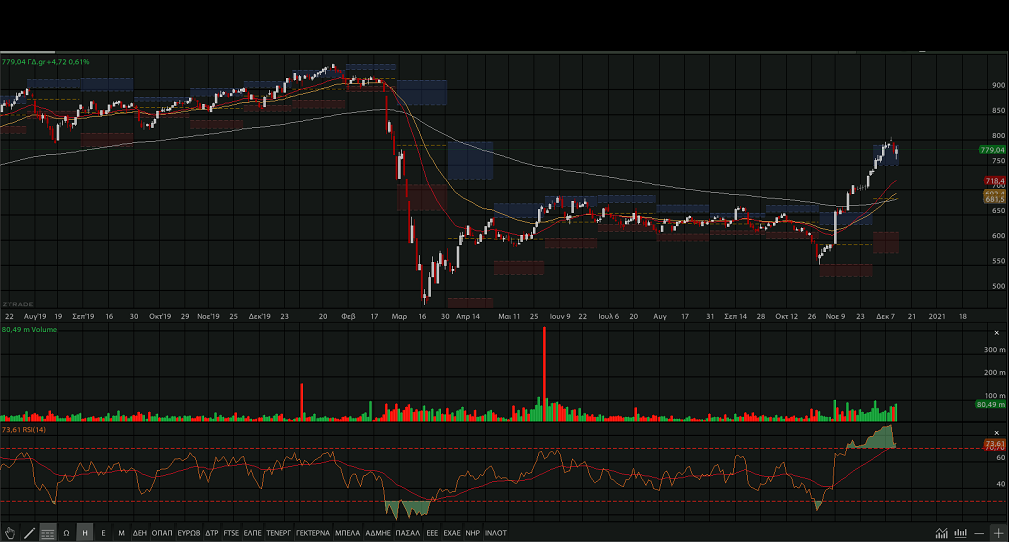The width and height of the screenshot is (1009, 542).
Task: Select the M monthly timeframe
Action: [x=121, y=533]
